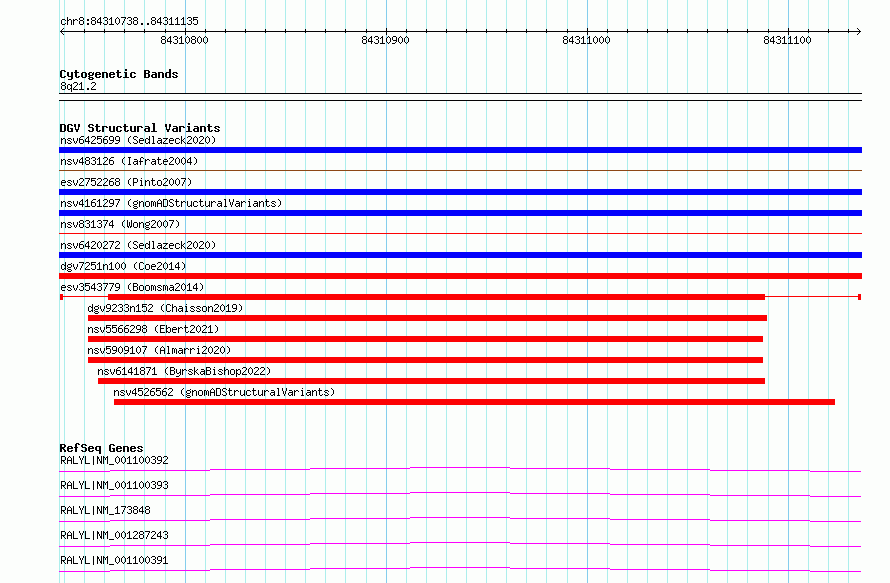Click the magenta line of RALYL|NM_173848
Image resolution: width=890 pixels, height=583 pixels.
coord(460,519)
